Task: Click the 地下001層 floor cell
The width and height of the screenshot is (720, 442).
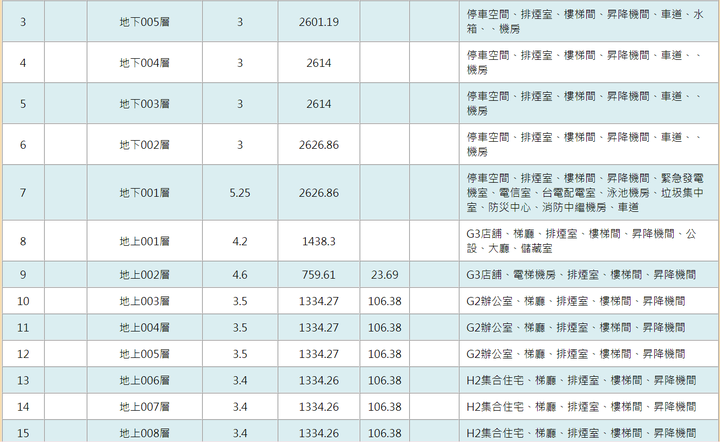Action: 145,193
